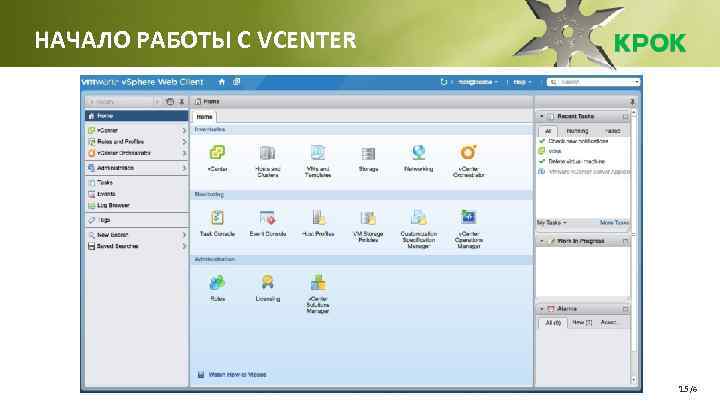Click the Delete virtual machine task entry

tap(576, 162)
